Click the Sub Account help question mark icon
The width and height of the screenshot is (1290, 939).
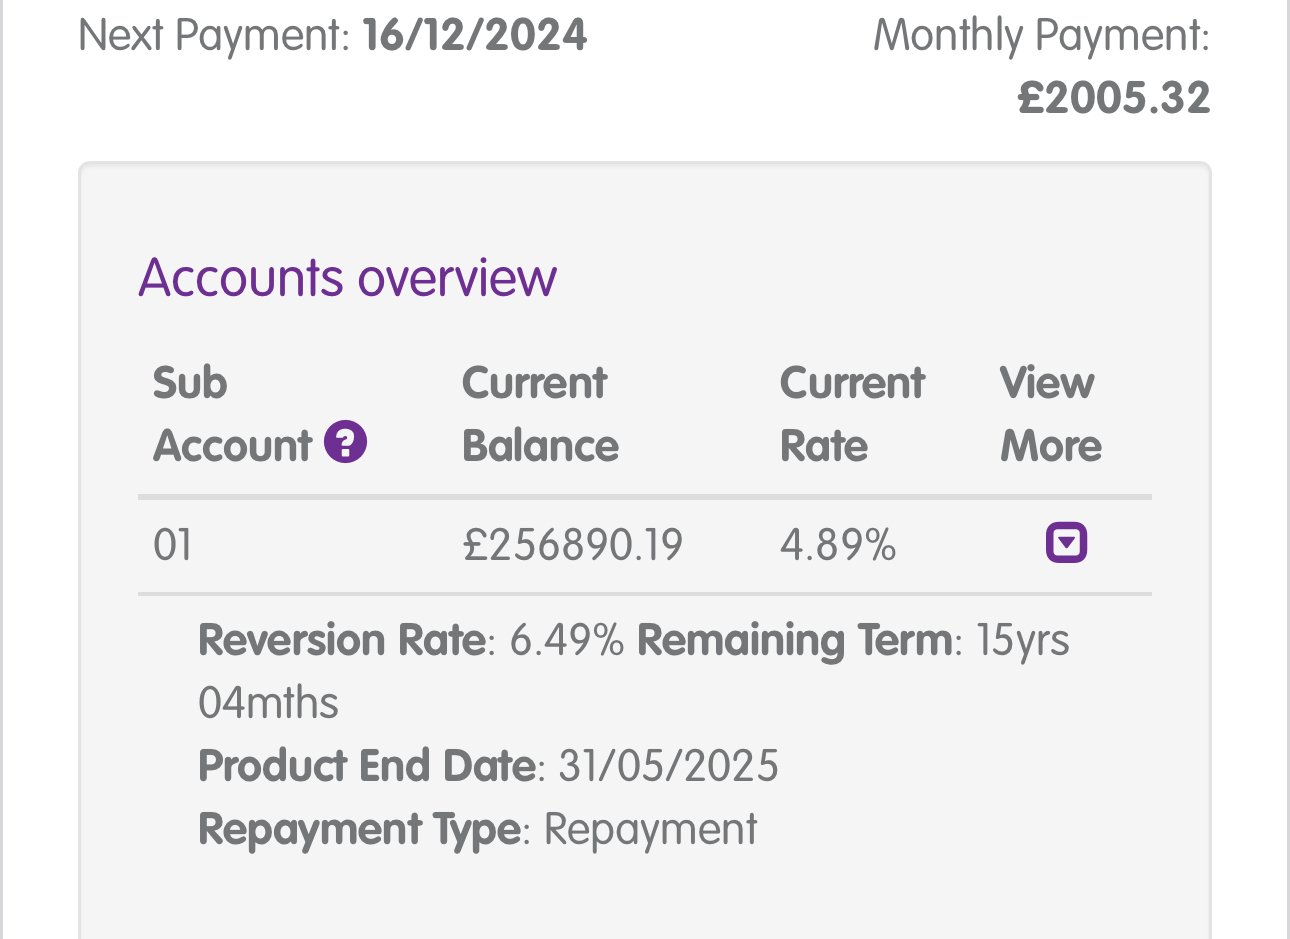click(346, 442)
